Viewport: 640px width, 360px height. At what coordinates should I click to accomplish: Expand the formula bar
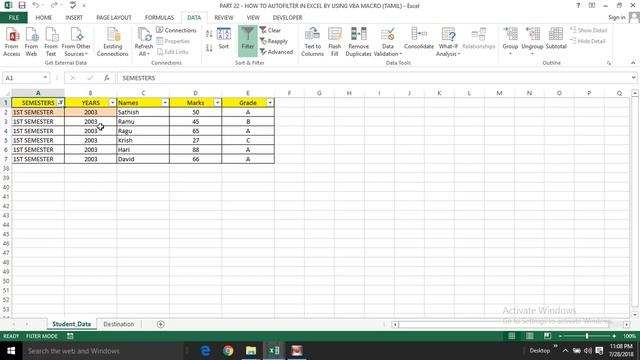633,78
